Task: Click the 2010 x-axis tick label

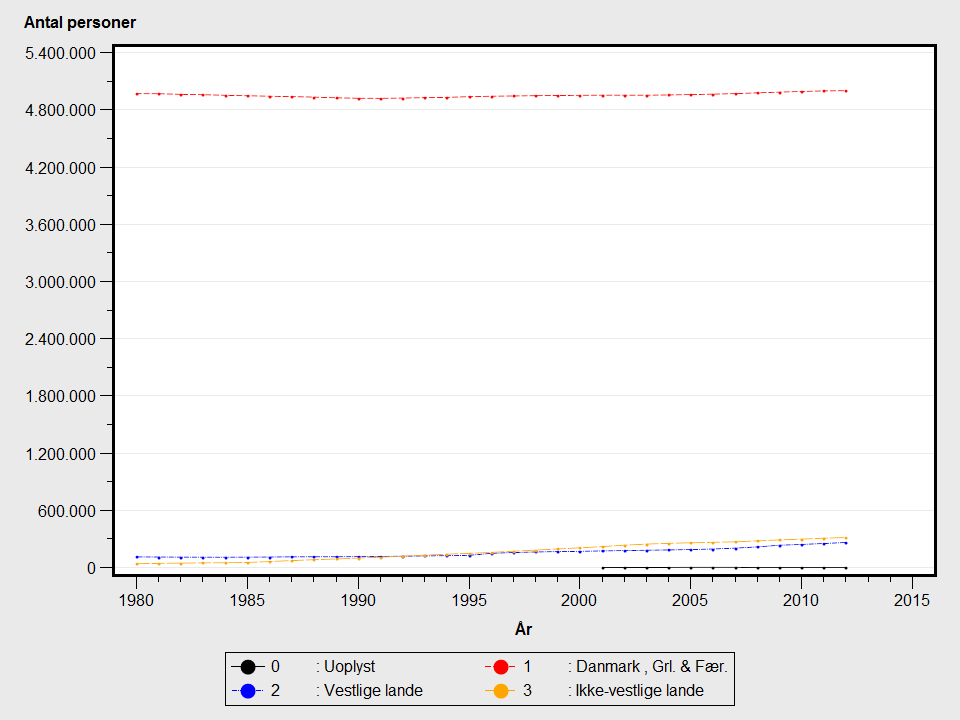Action: pos(800,600)
